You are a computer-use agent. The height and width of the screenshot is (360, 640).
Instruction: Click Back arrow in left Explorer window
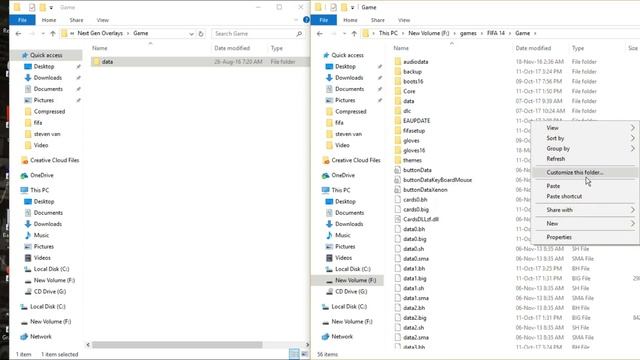[18, 33]
